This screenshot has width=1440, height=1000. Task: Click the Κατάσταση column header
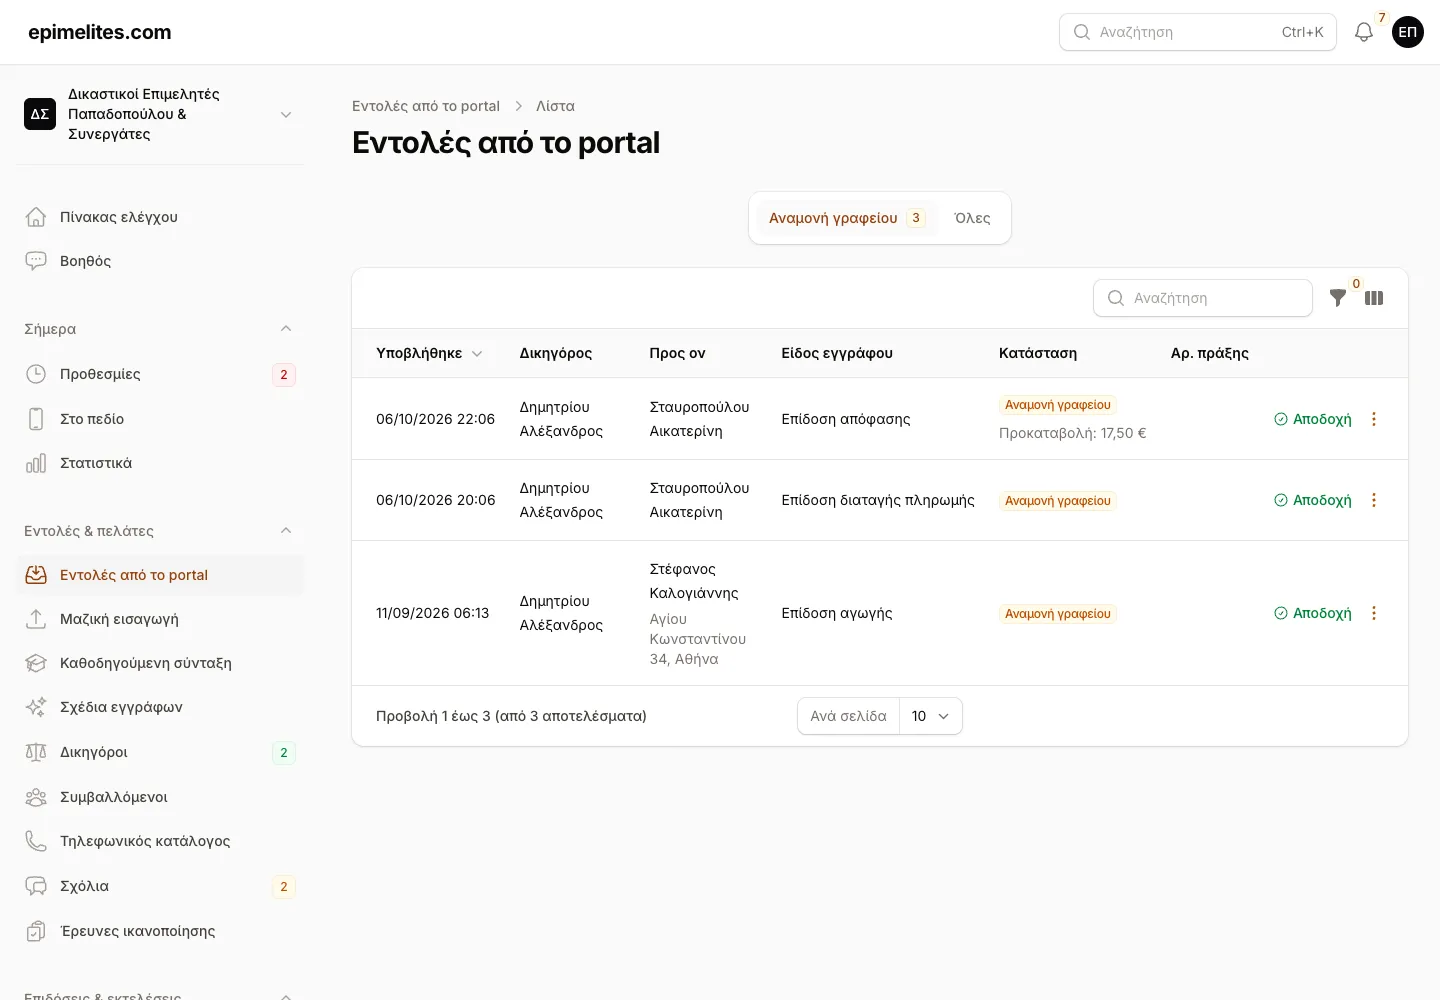pos(1038,353)
